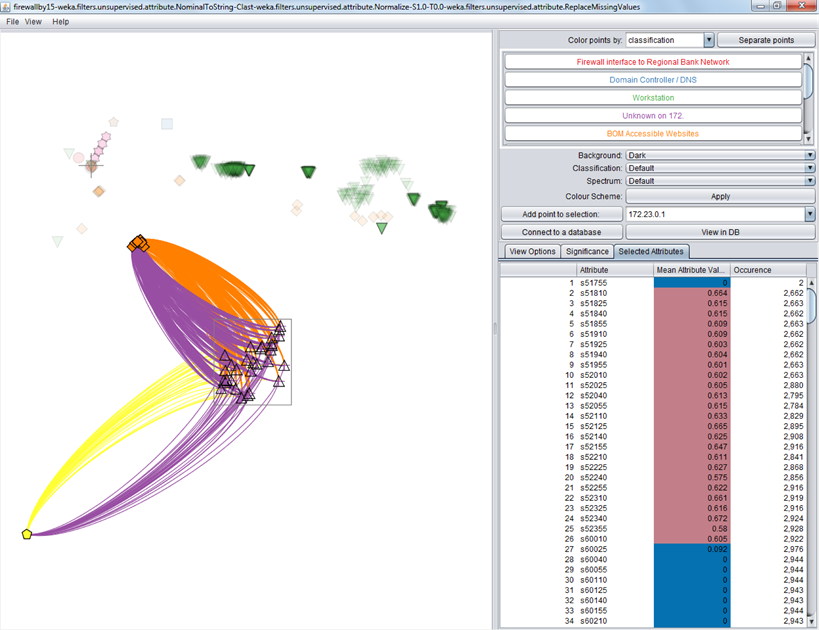Select attribute row s60110
819x630 pixels.
653,580
